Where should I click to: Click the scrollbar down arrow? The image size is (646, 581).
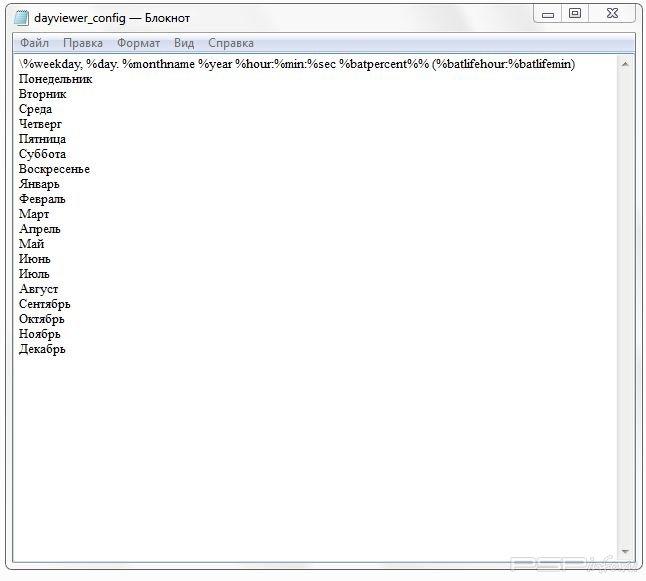[x=625, y=552]
